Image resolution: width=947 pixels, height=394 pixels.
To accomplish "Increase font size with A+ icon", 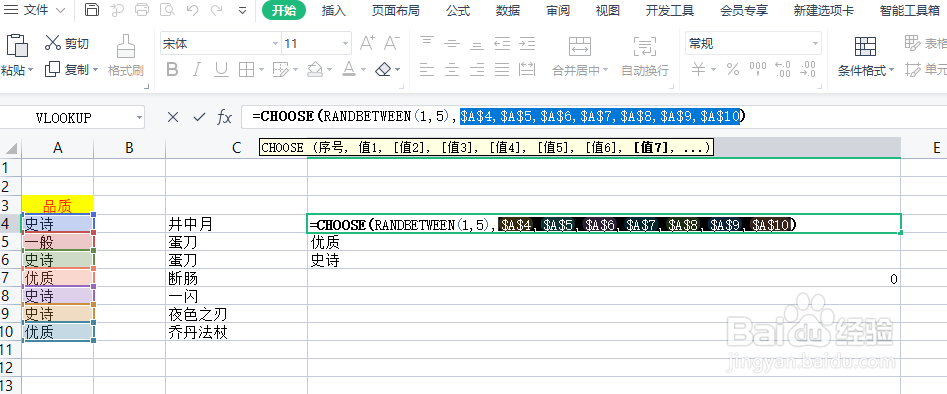I will 367,44.
